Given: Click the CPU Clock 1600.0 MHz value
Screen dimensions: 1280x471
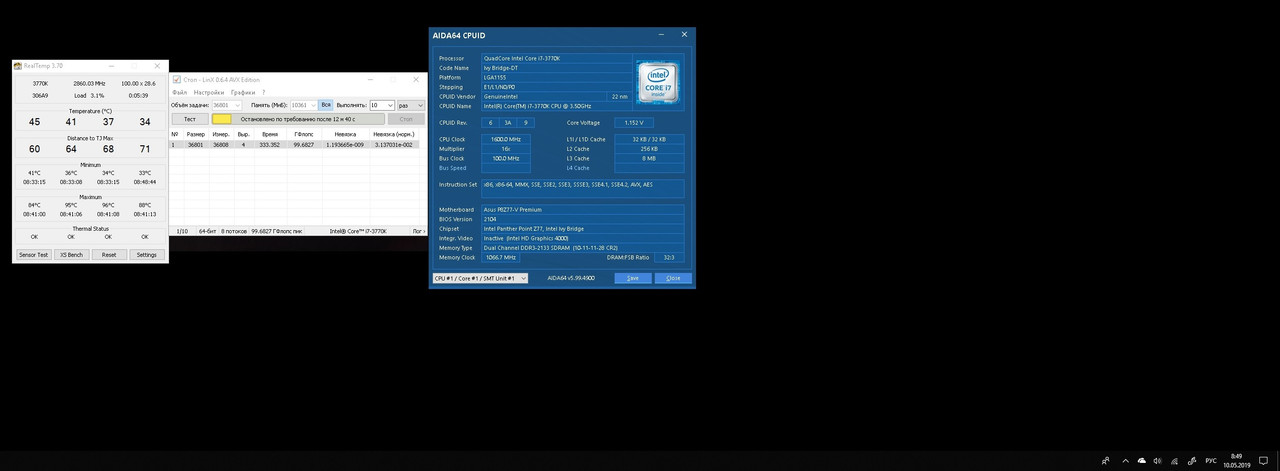Looking at the screenshot, I should (508, 139).
